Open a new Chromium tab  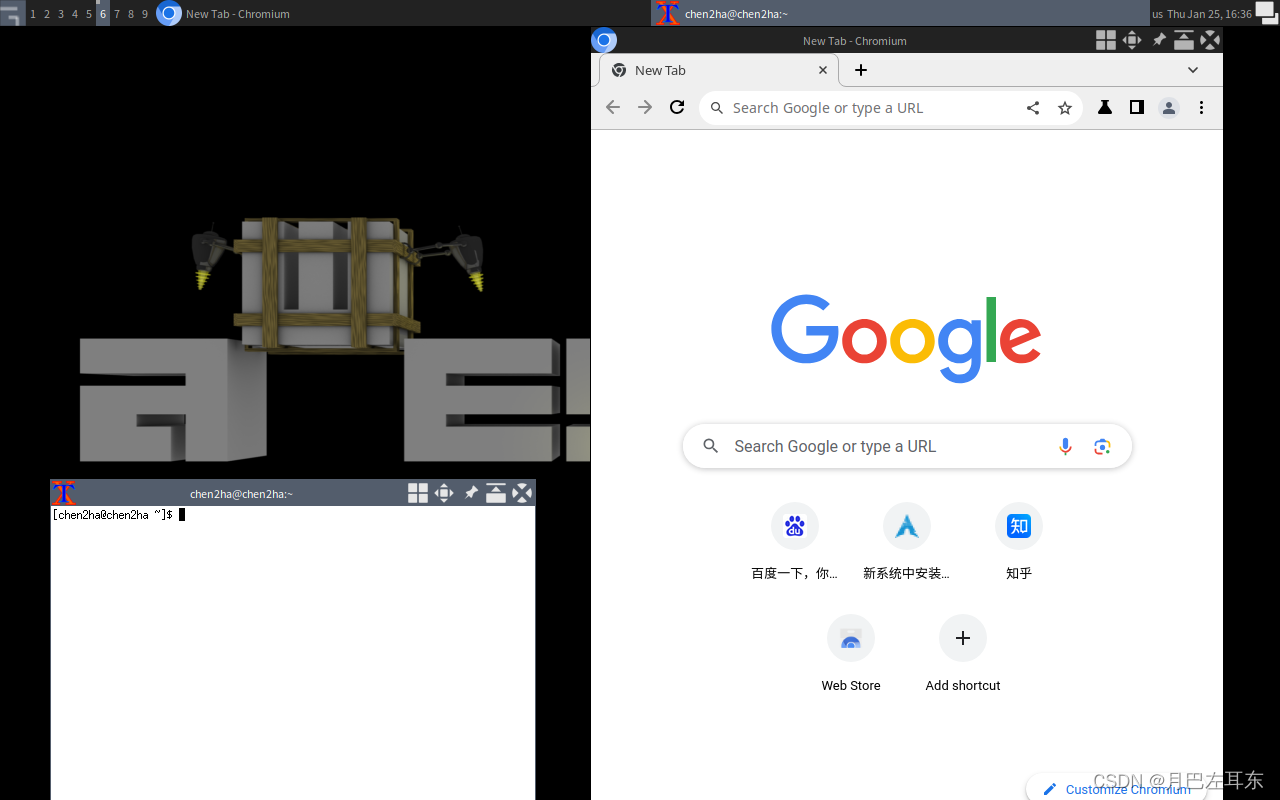point(861,70)
